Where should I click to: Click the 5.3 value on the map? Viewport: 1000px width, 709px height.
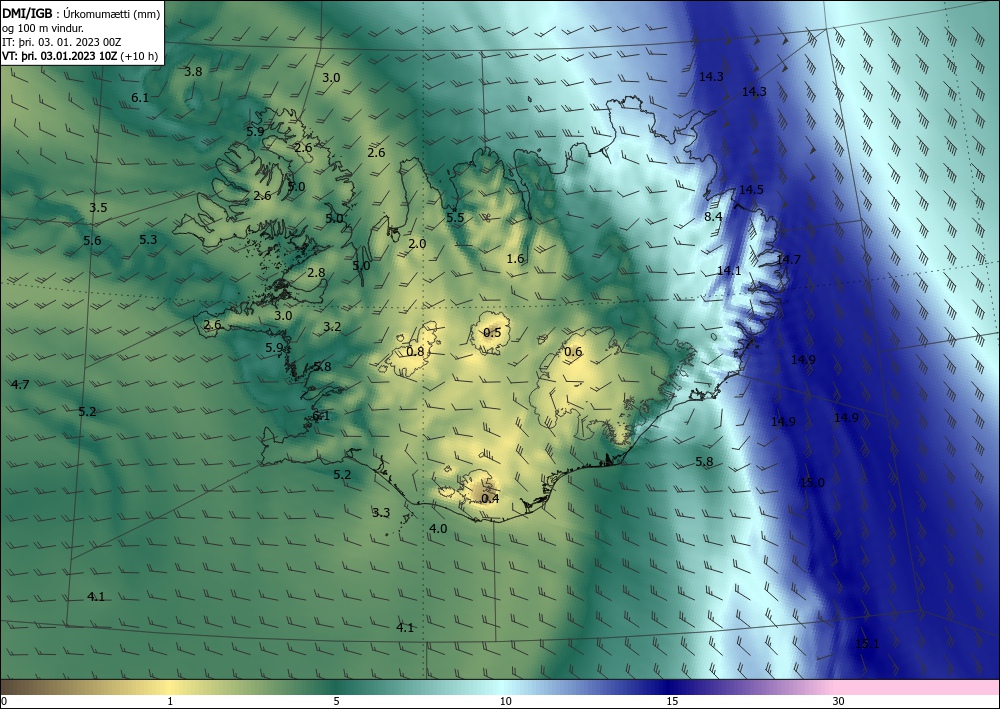[148, 239]
